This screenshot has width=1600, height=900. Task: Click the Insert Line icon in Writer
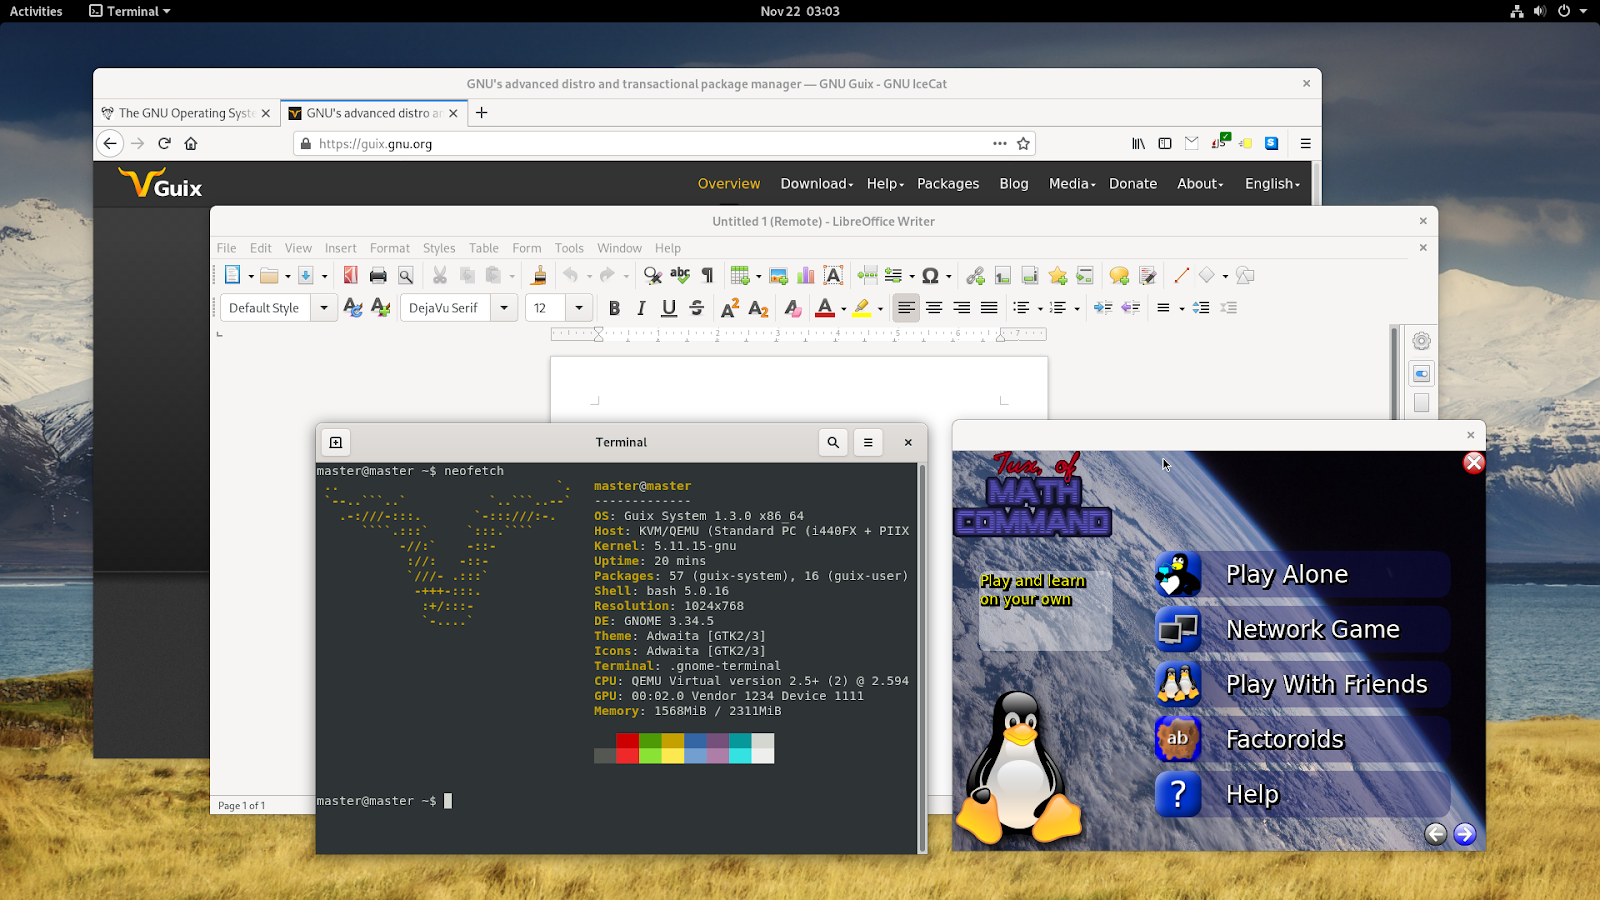tap(1181, 276)
